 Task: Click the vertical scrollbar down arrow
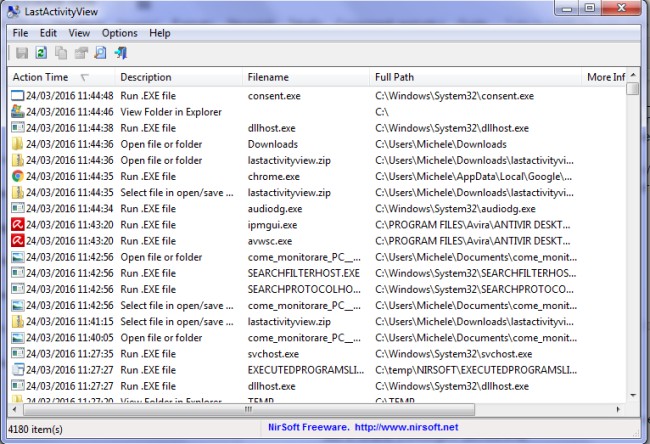coord(633,395)
